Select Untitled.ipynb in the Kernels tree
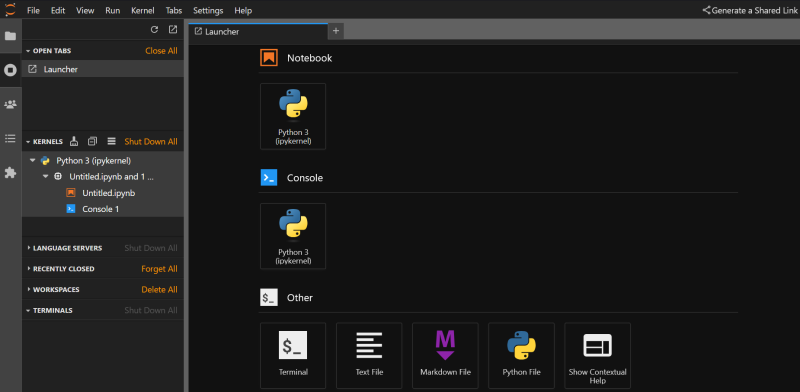The width and height of the screenshot is (800, 392). click(109, 193)
